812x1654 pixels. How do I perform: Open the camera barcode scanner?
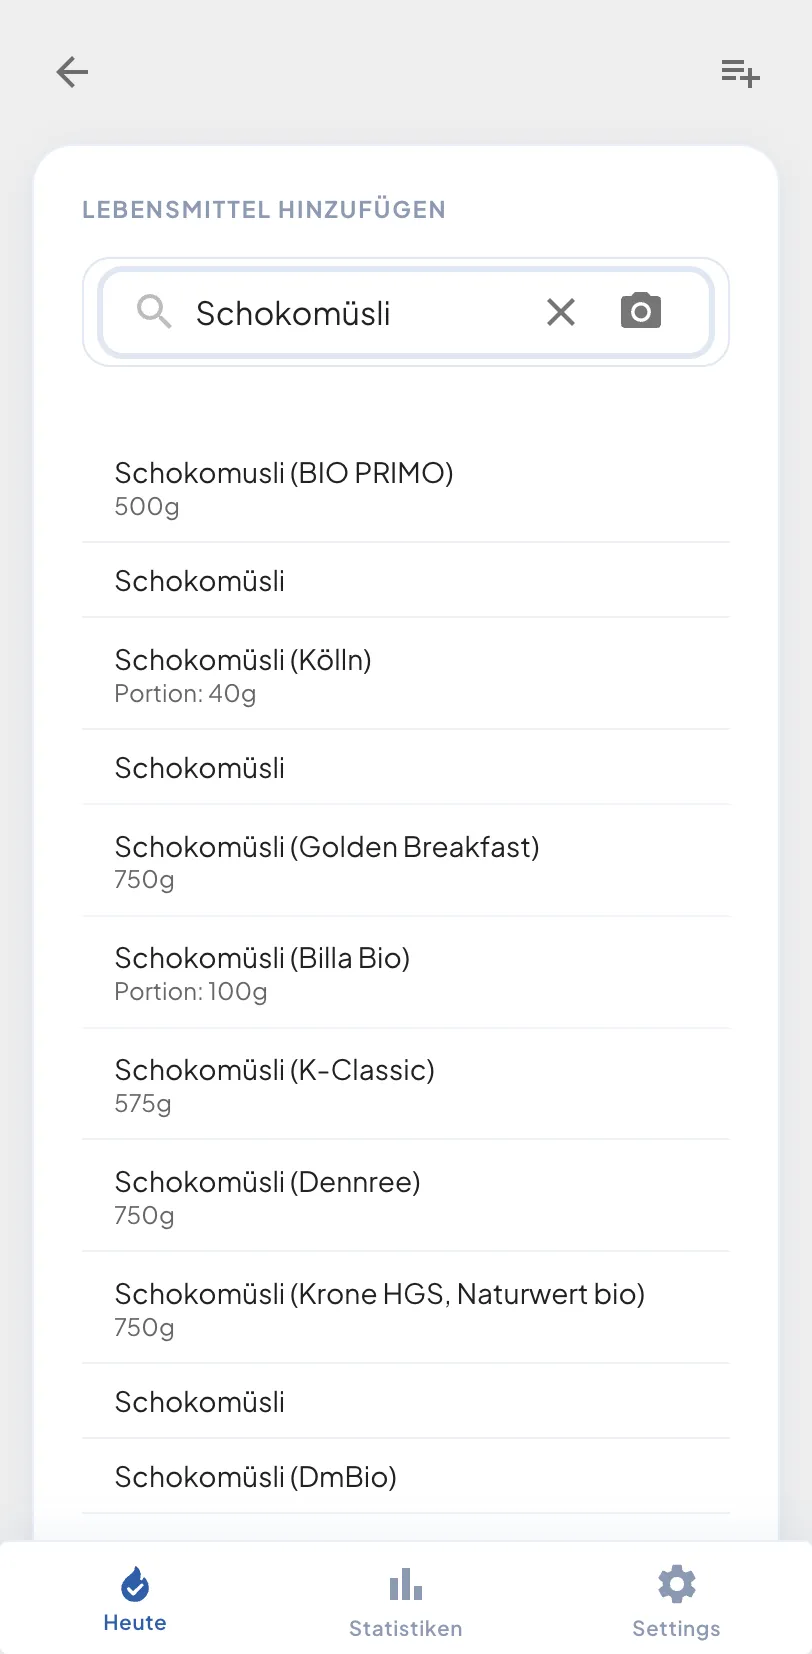pyautogui.click(x=641, y=312)
